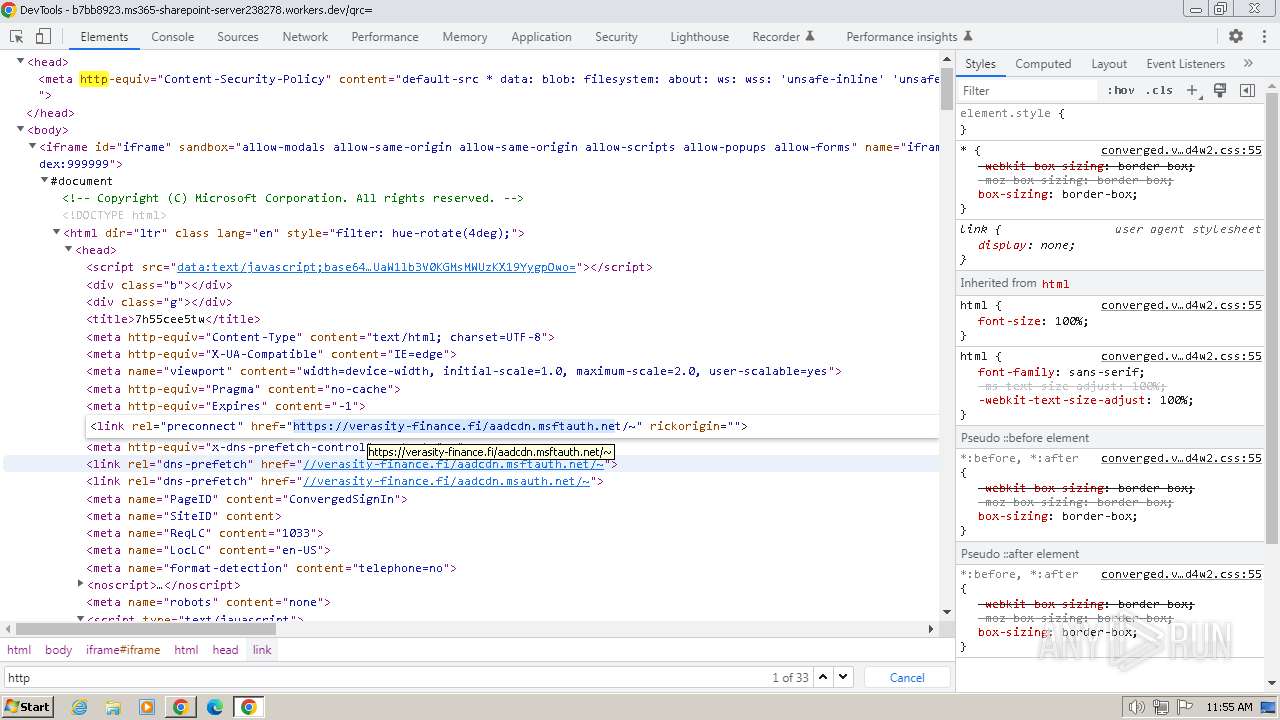1280x720 pixels.
Task: Collapse the #document node
Action: (x=45, y=181)
